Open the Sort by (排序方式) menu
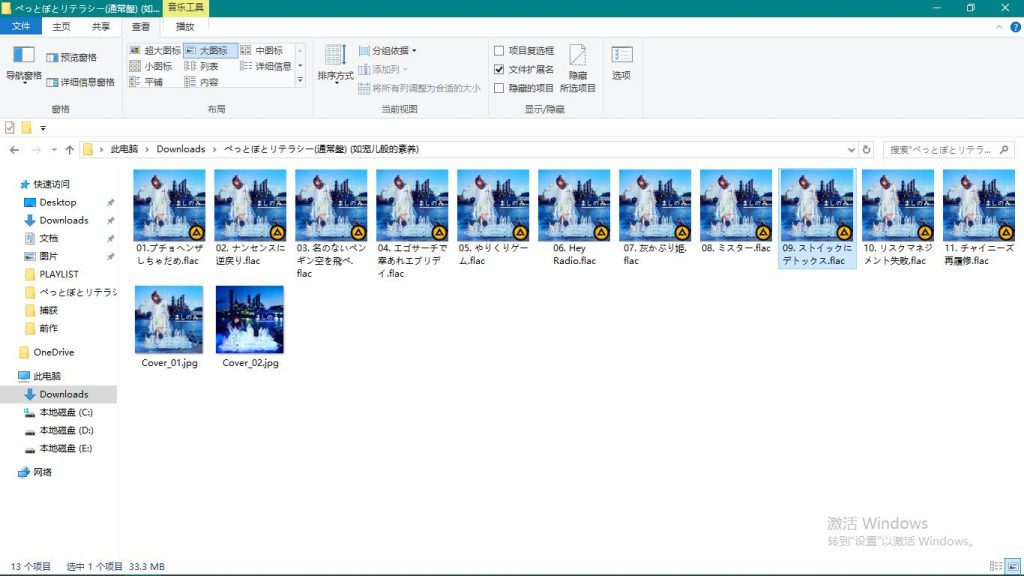Image resolution: width=1024 pixels, height=576 pixels. [336, 63]
